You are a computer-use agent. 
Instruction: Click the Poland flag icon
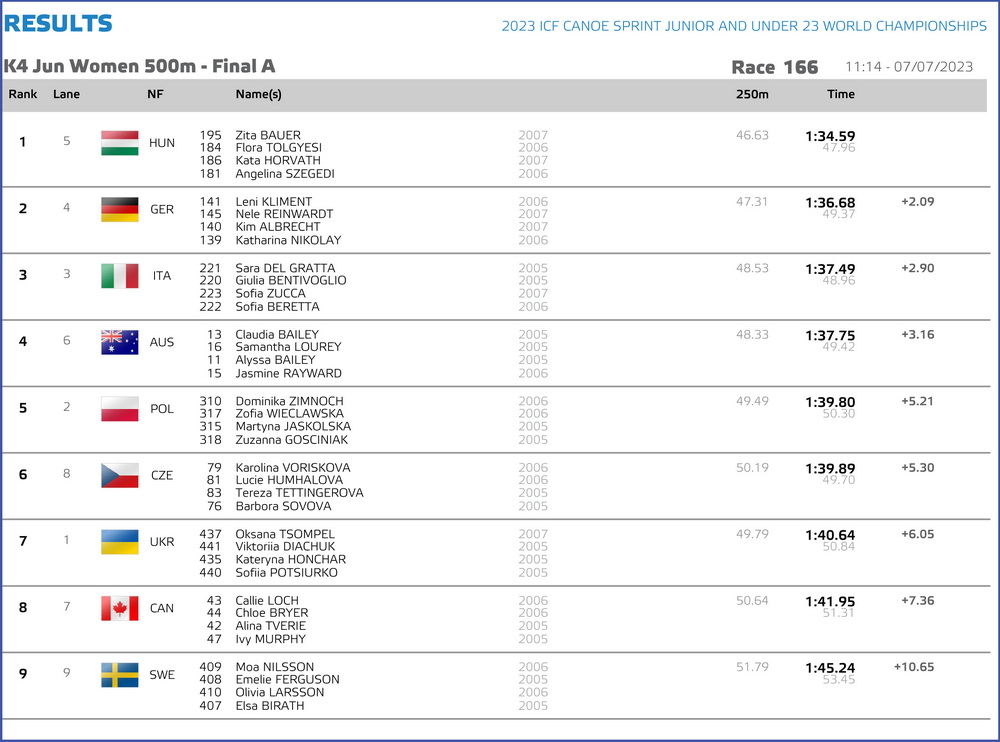pos(119,409)
